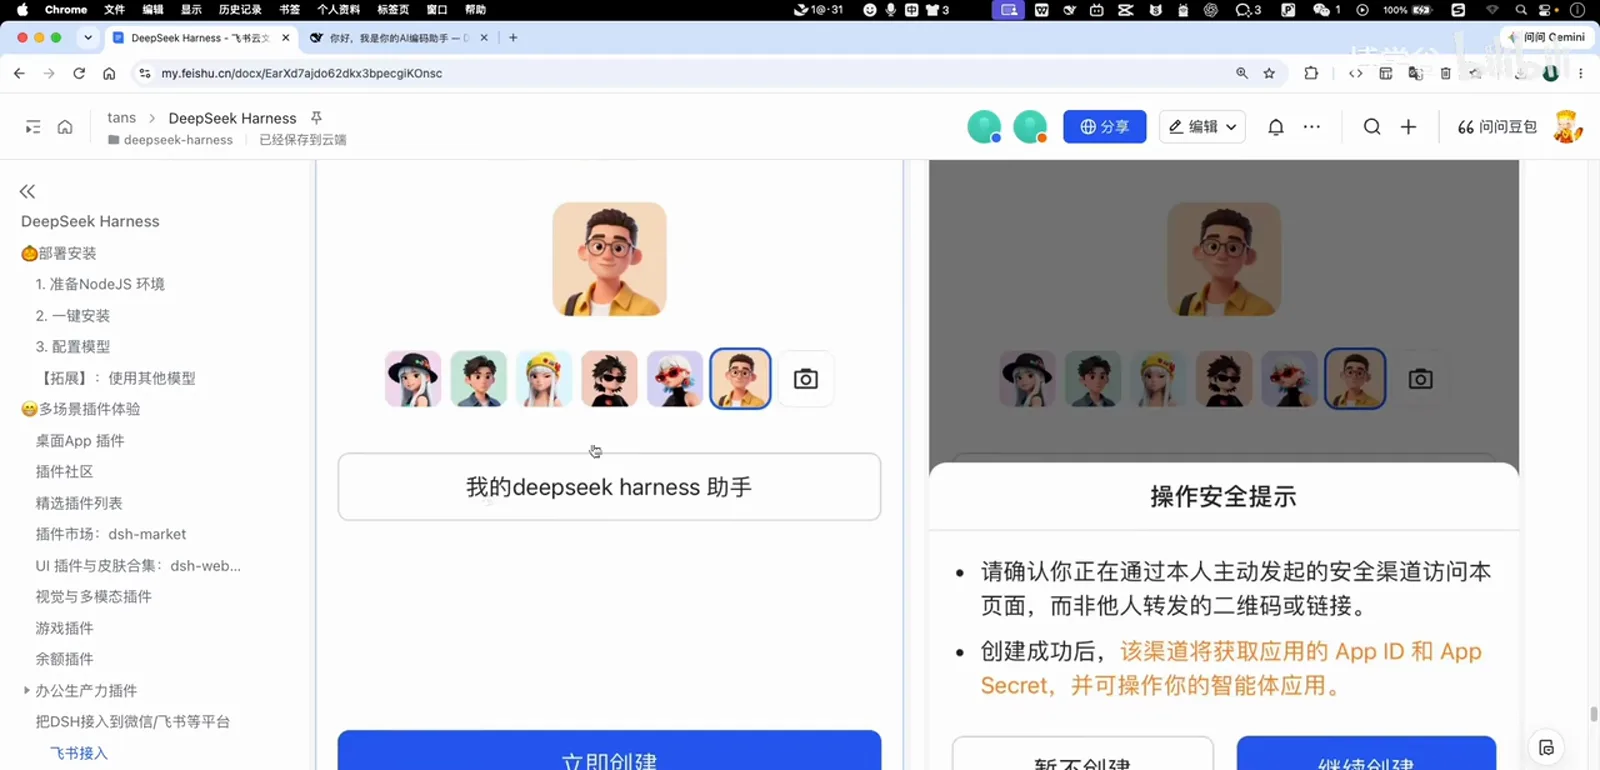This screenshot has width=1600, height=770.
Task: Open the 标签页 menu
Action: [x=393, y=10]
